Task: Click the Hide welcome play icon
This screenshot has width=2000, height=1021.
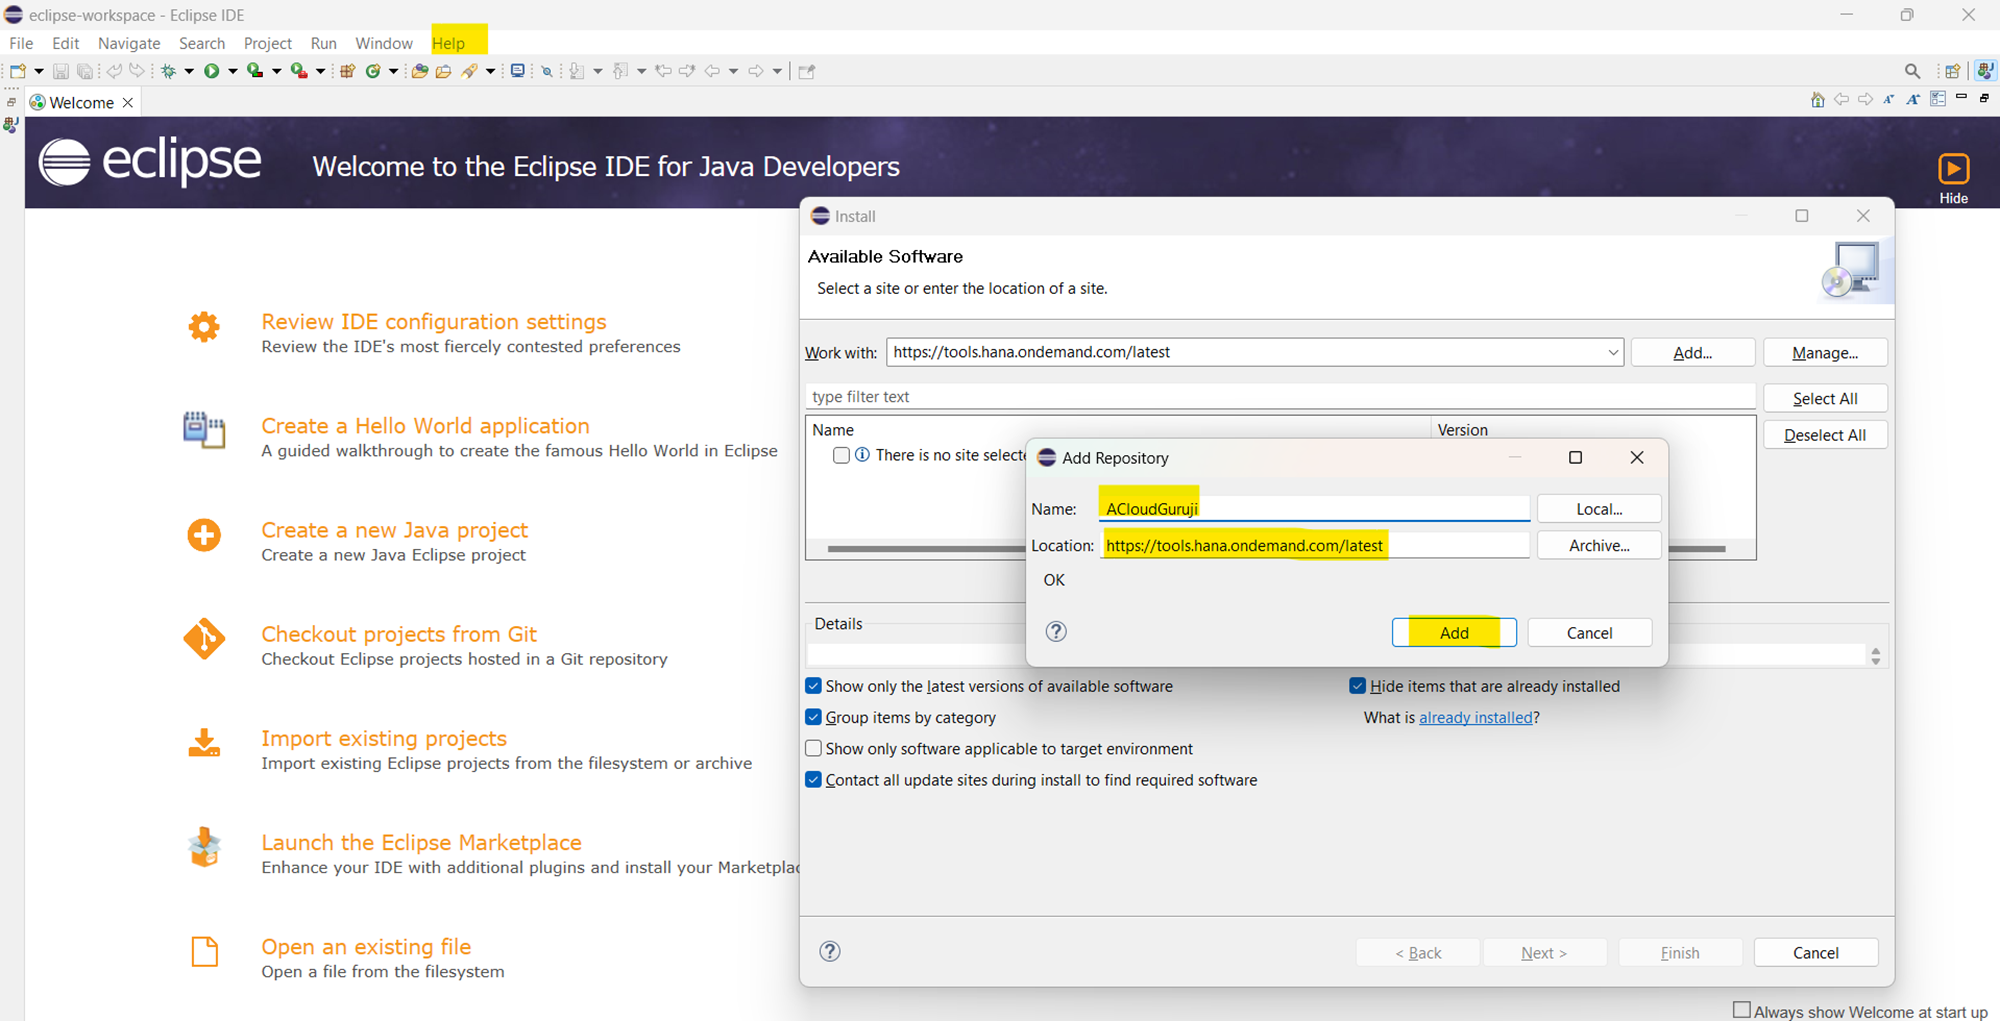Action: (1953, 169)
